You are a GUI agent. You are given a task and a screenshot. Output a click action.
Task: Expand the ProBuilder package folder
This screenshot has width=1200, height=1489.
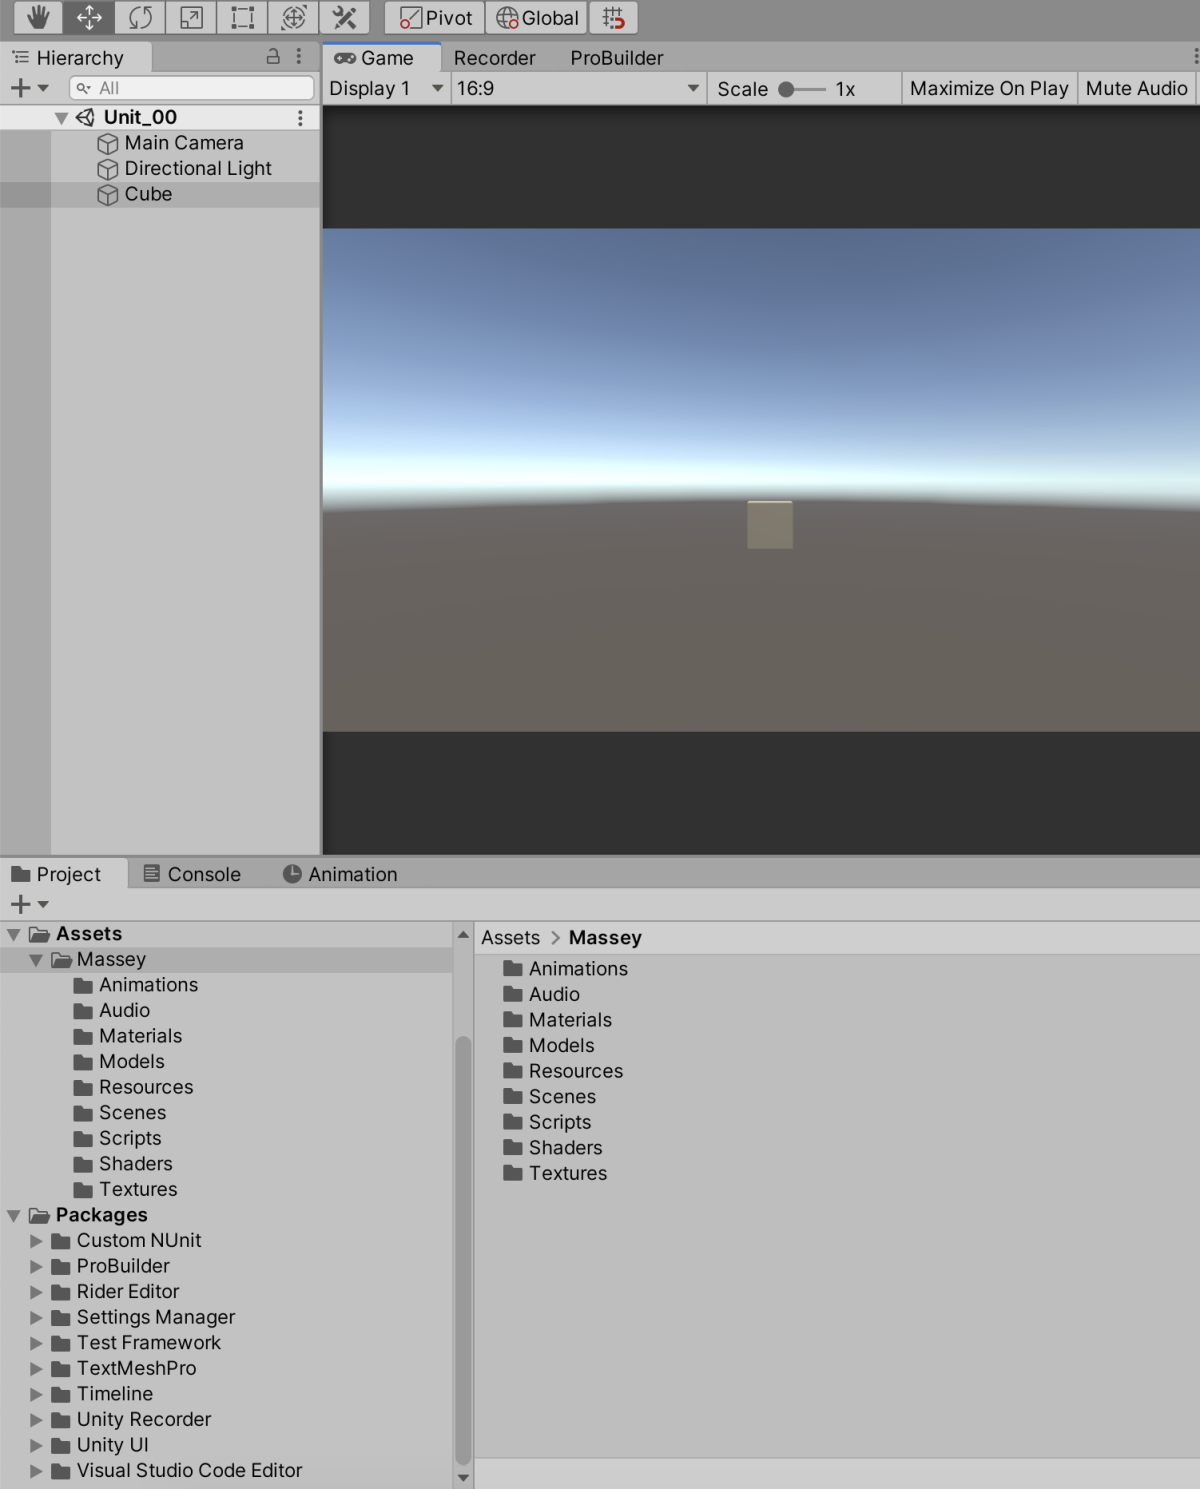[37, 1266]
